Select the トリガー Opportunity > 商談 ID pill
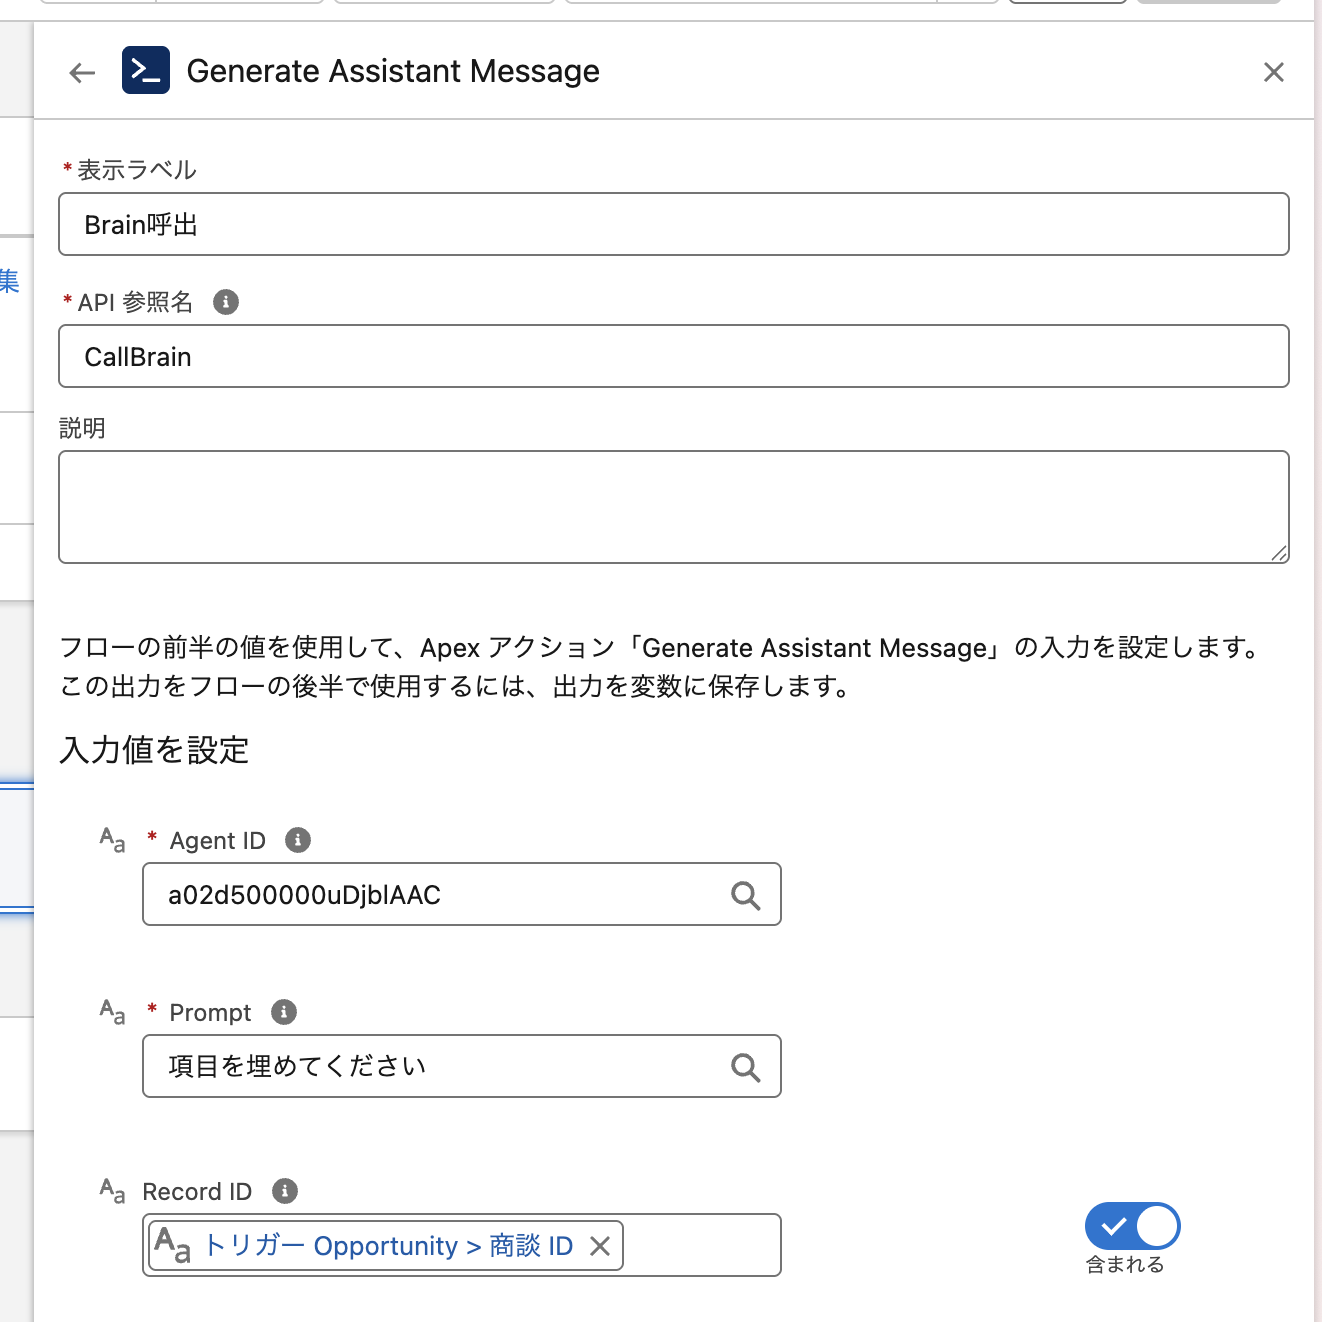 (388, 1246)
